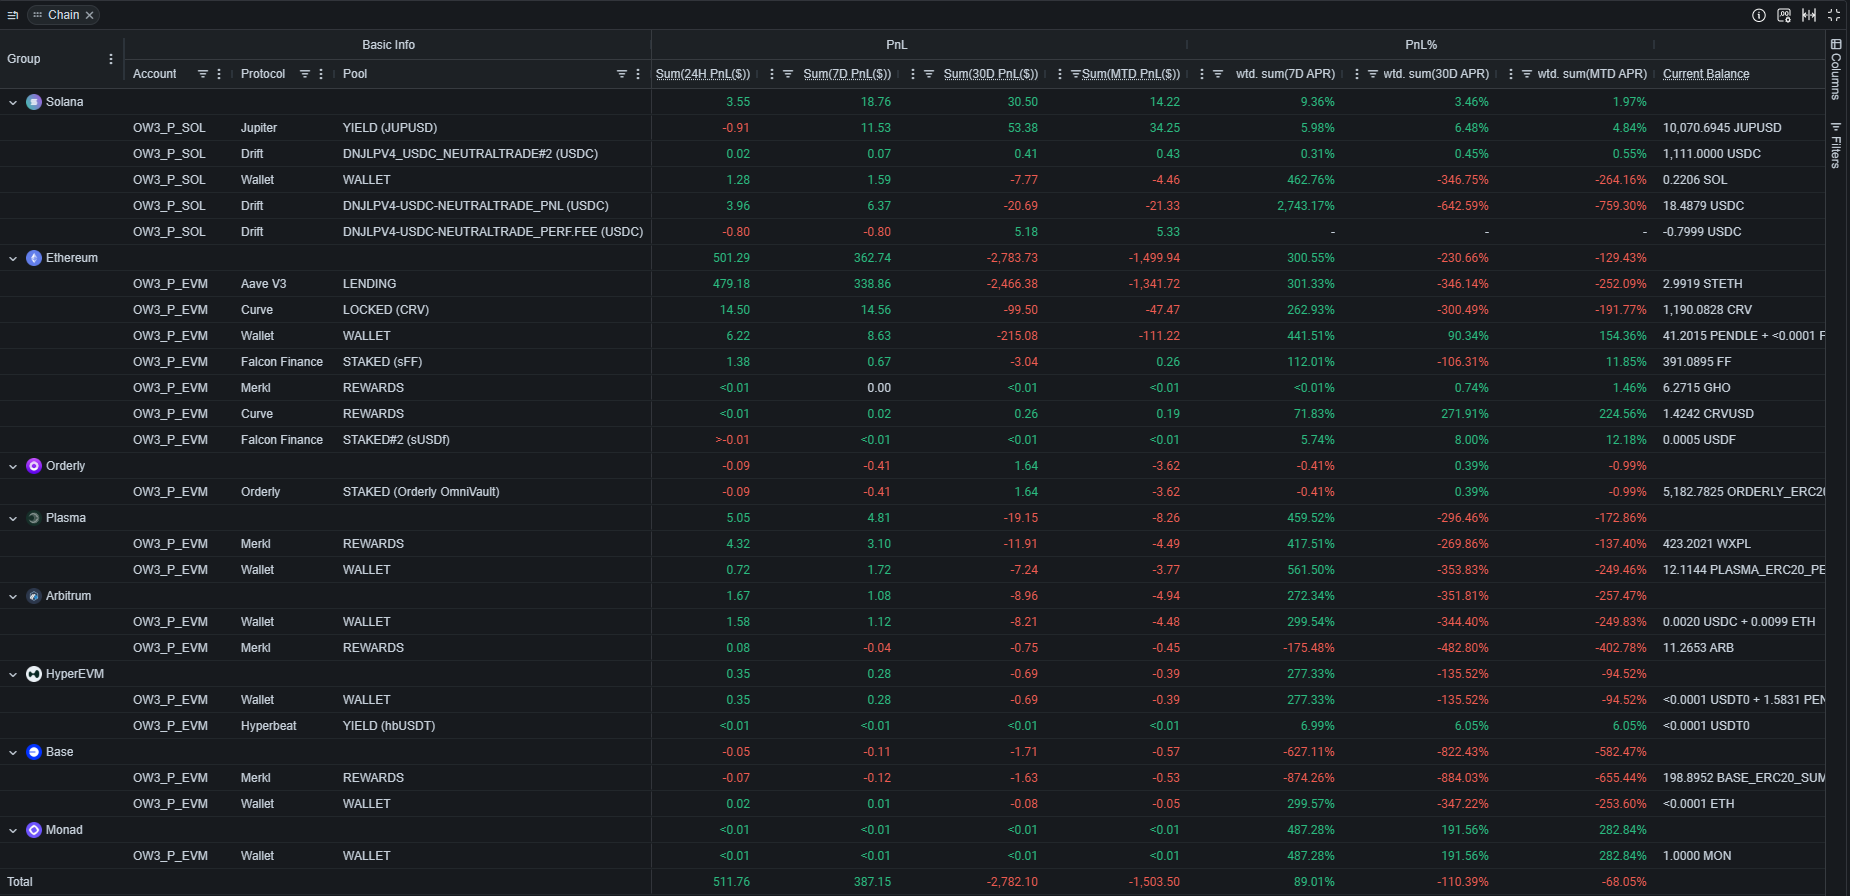Select the 2,743.17% APR cell
1850x896 pixels.
1305,206
